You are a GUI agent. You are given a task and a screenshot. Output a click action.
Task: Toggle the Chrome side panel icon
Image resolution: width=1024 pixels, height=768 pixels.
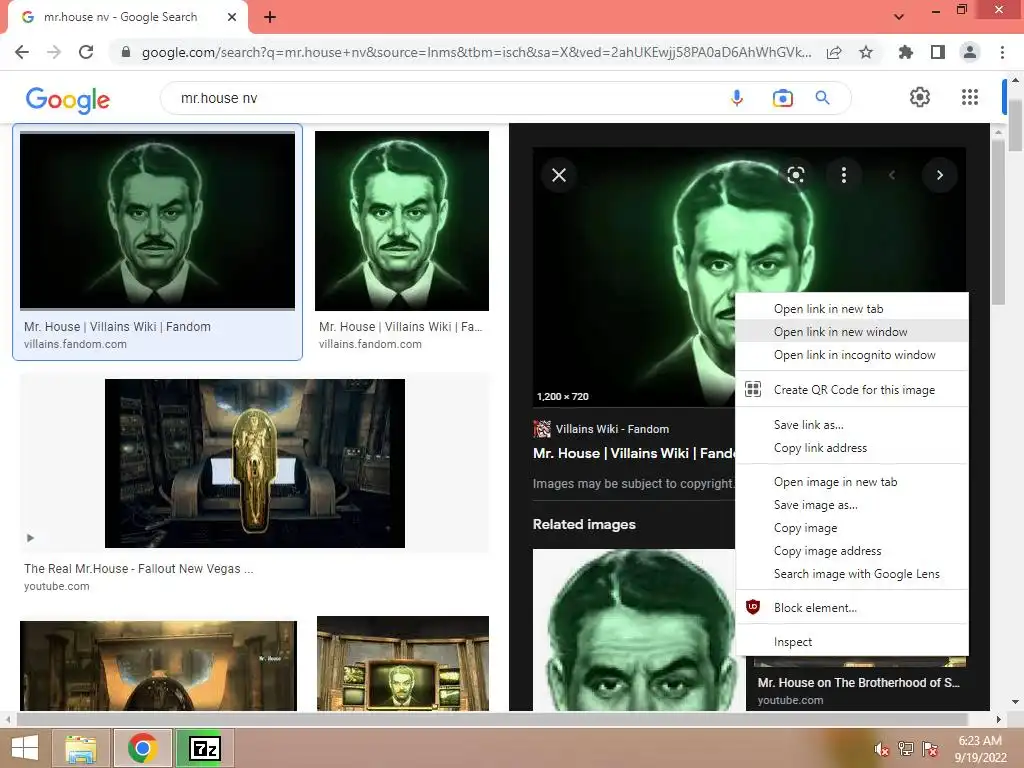click(938, 52)
